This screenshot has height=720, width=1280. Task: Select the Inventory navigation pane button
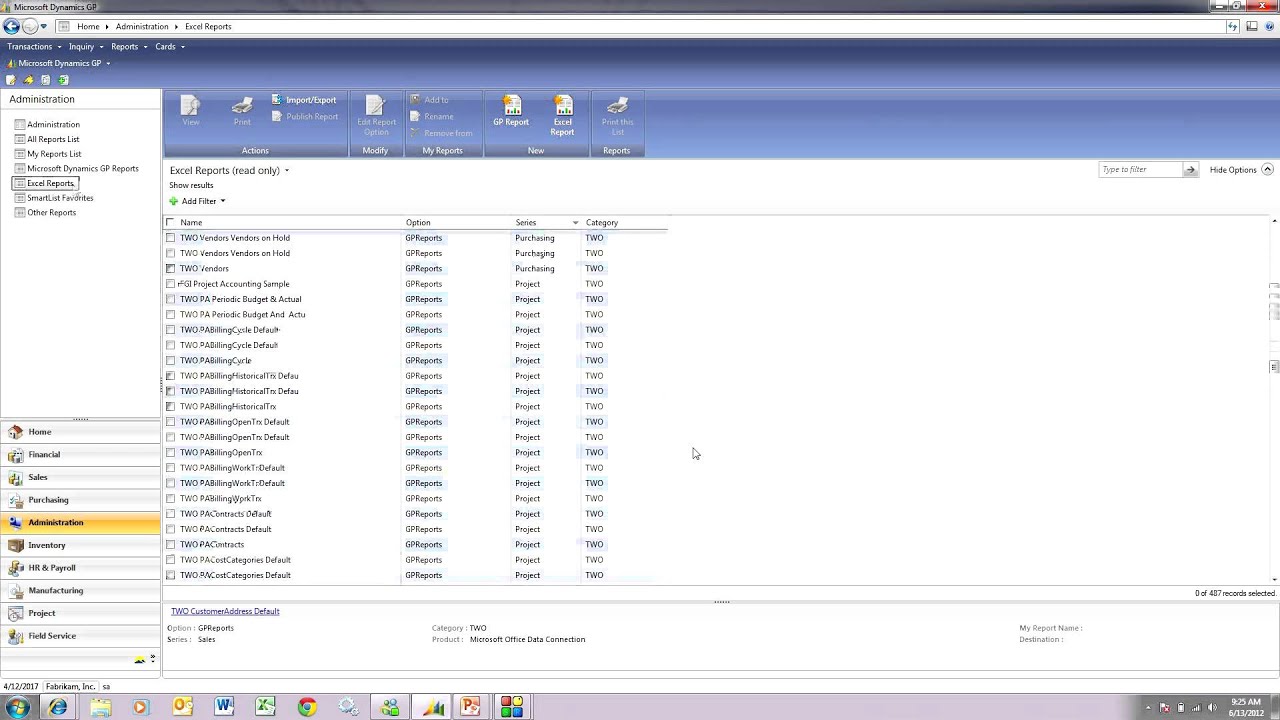pyautogui.click(x=80, y=545)
